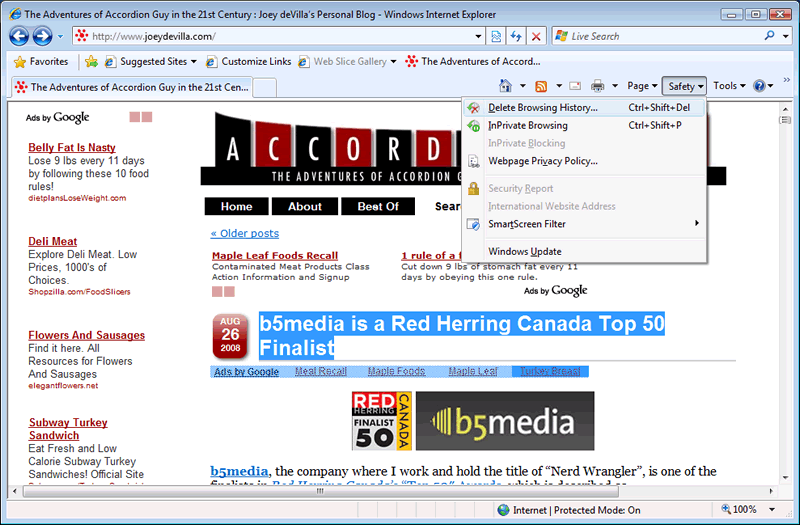Open the Maple Leaf Foods Recall ad
This screenshot has width=800, height=525.
[275, 256]
